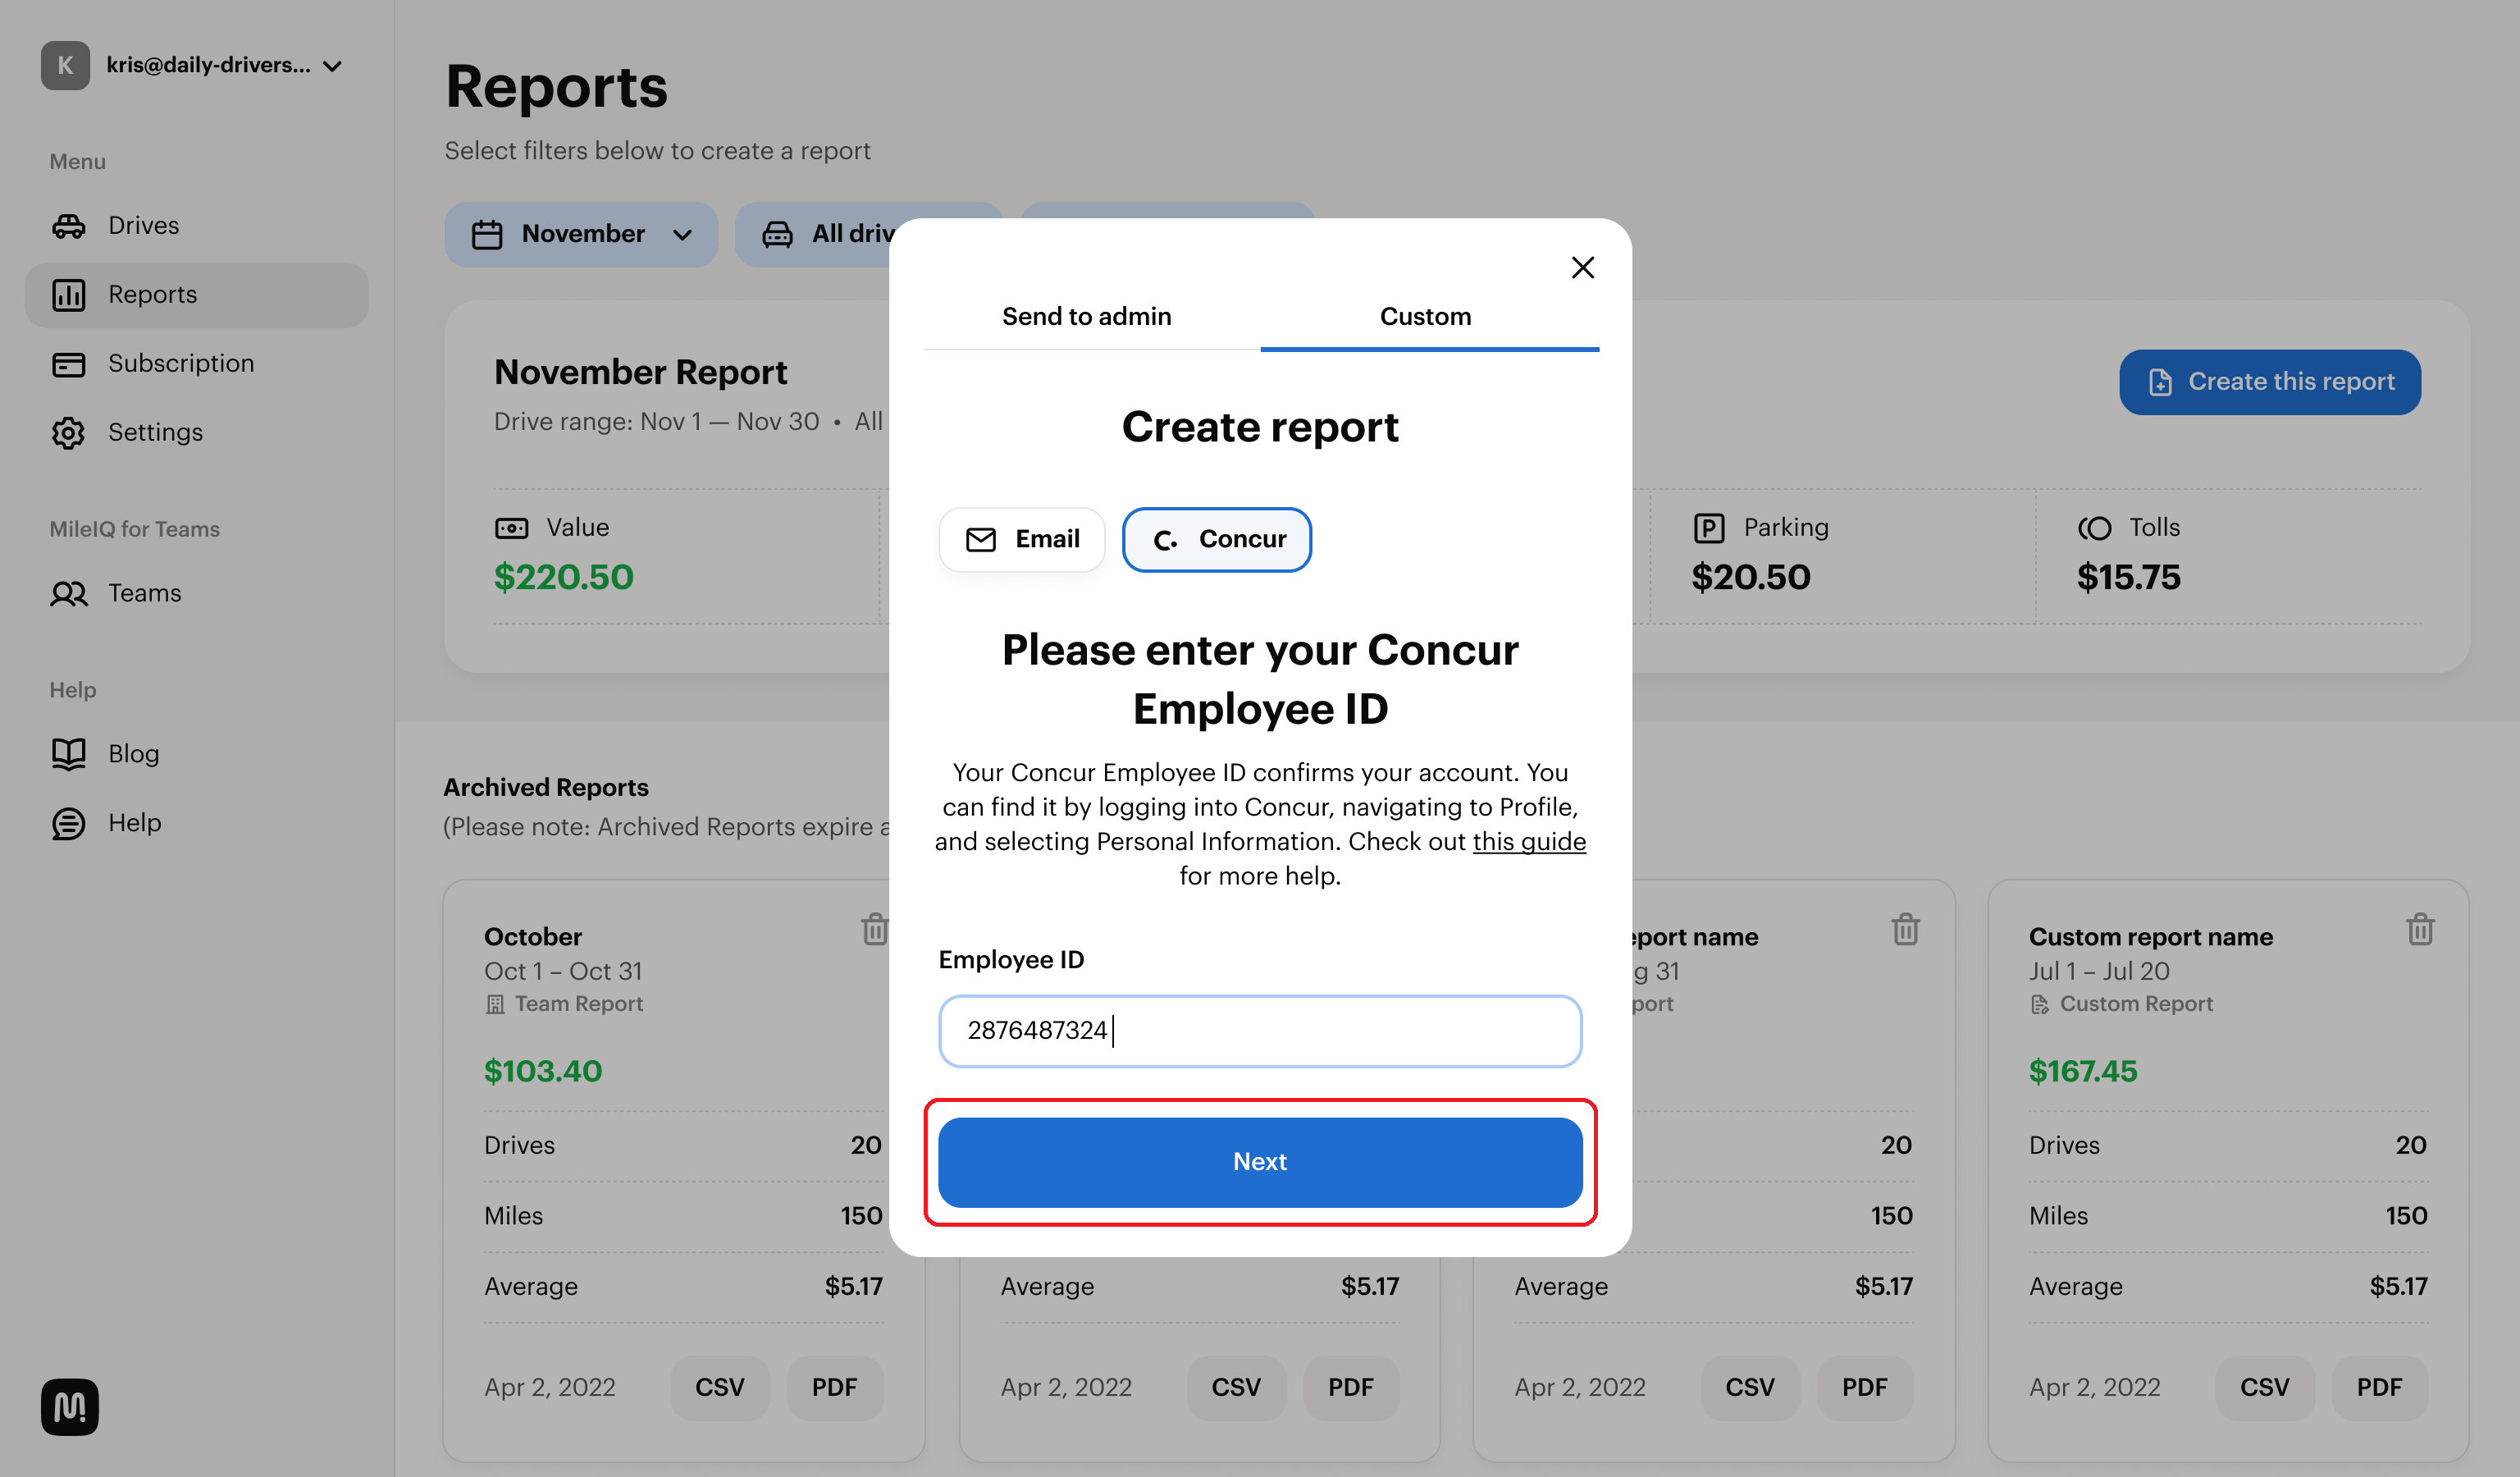
Task: Click the $103.40 October total
Action: point(543,1071)
